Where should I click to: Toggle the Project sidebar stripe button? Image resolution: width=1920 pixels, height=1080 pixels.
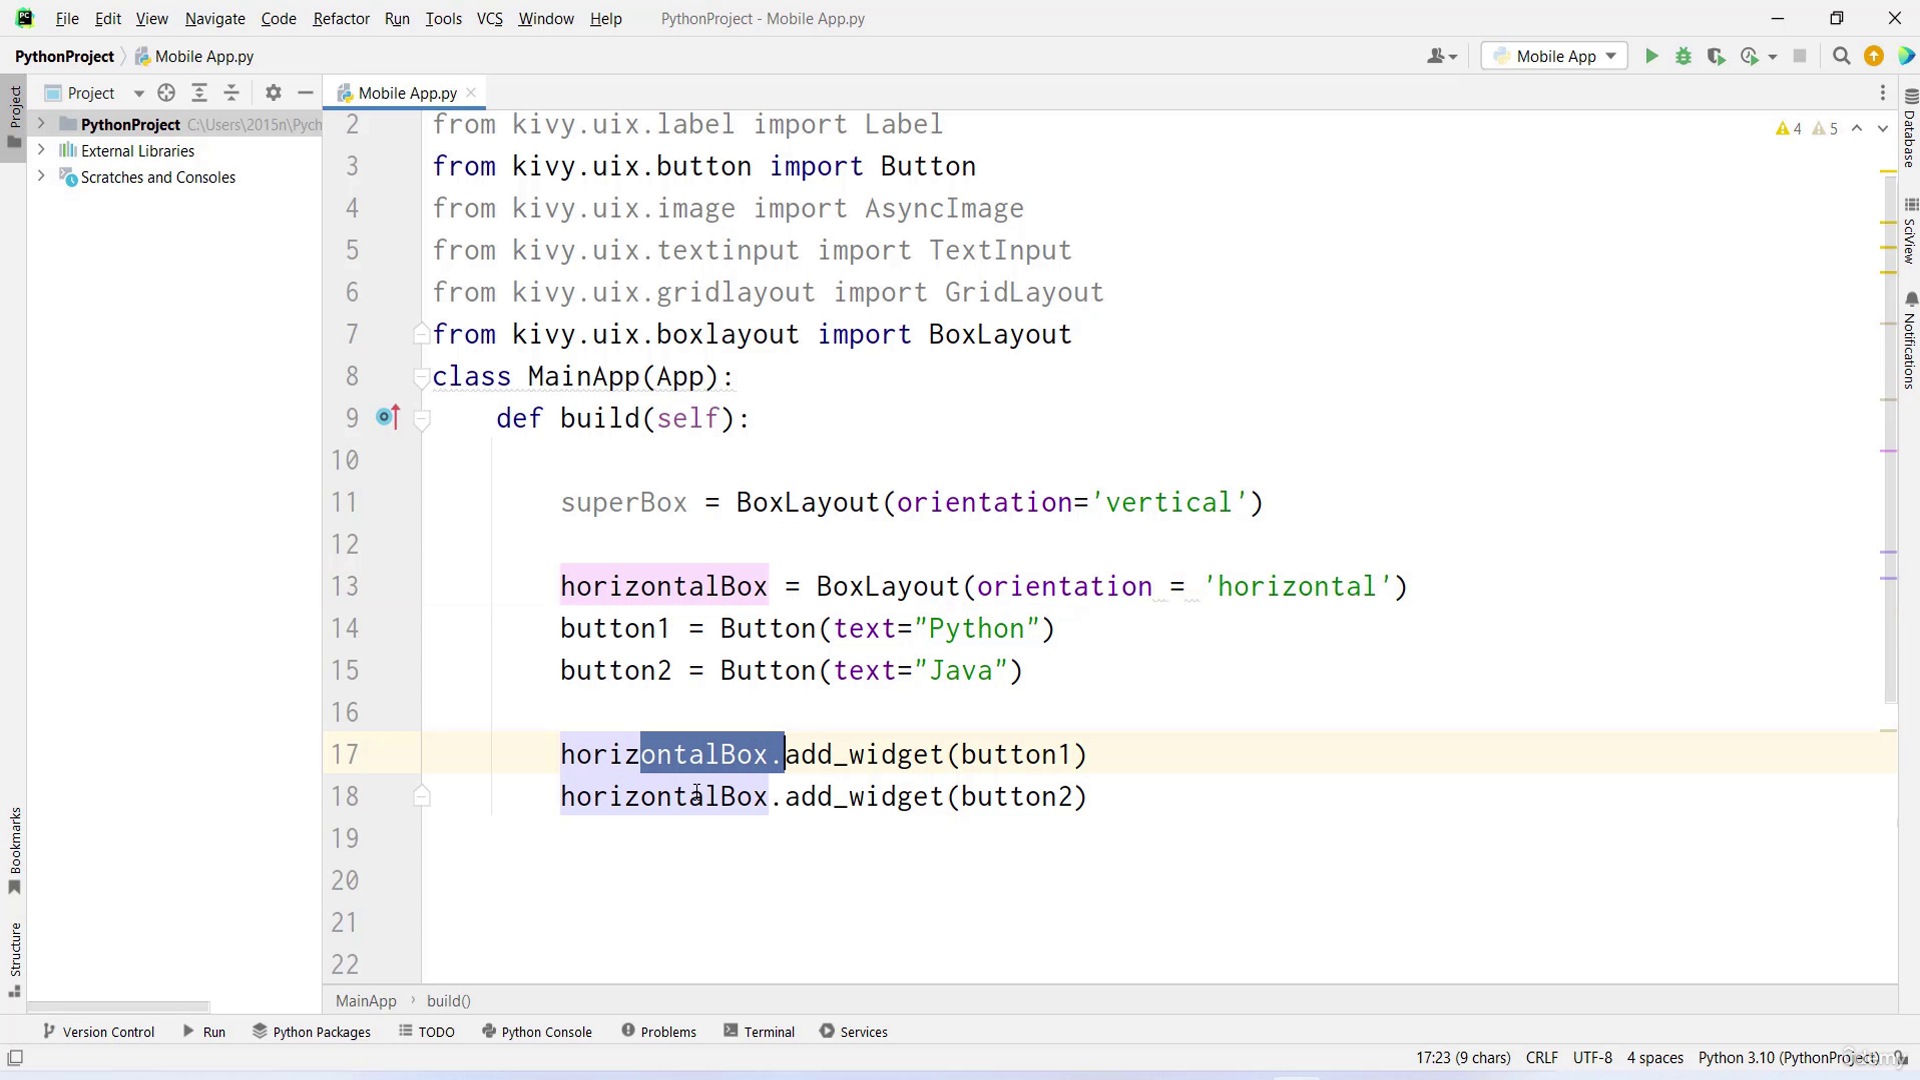(15, 117)
